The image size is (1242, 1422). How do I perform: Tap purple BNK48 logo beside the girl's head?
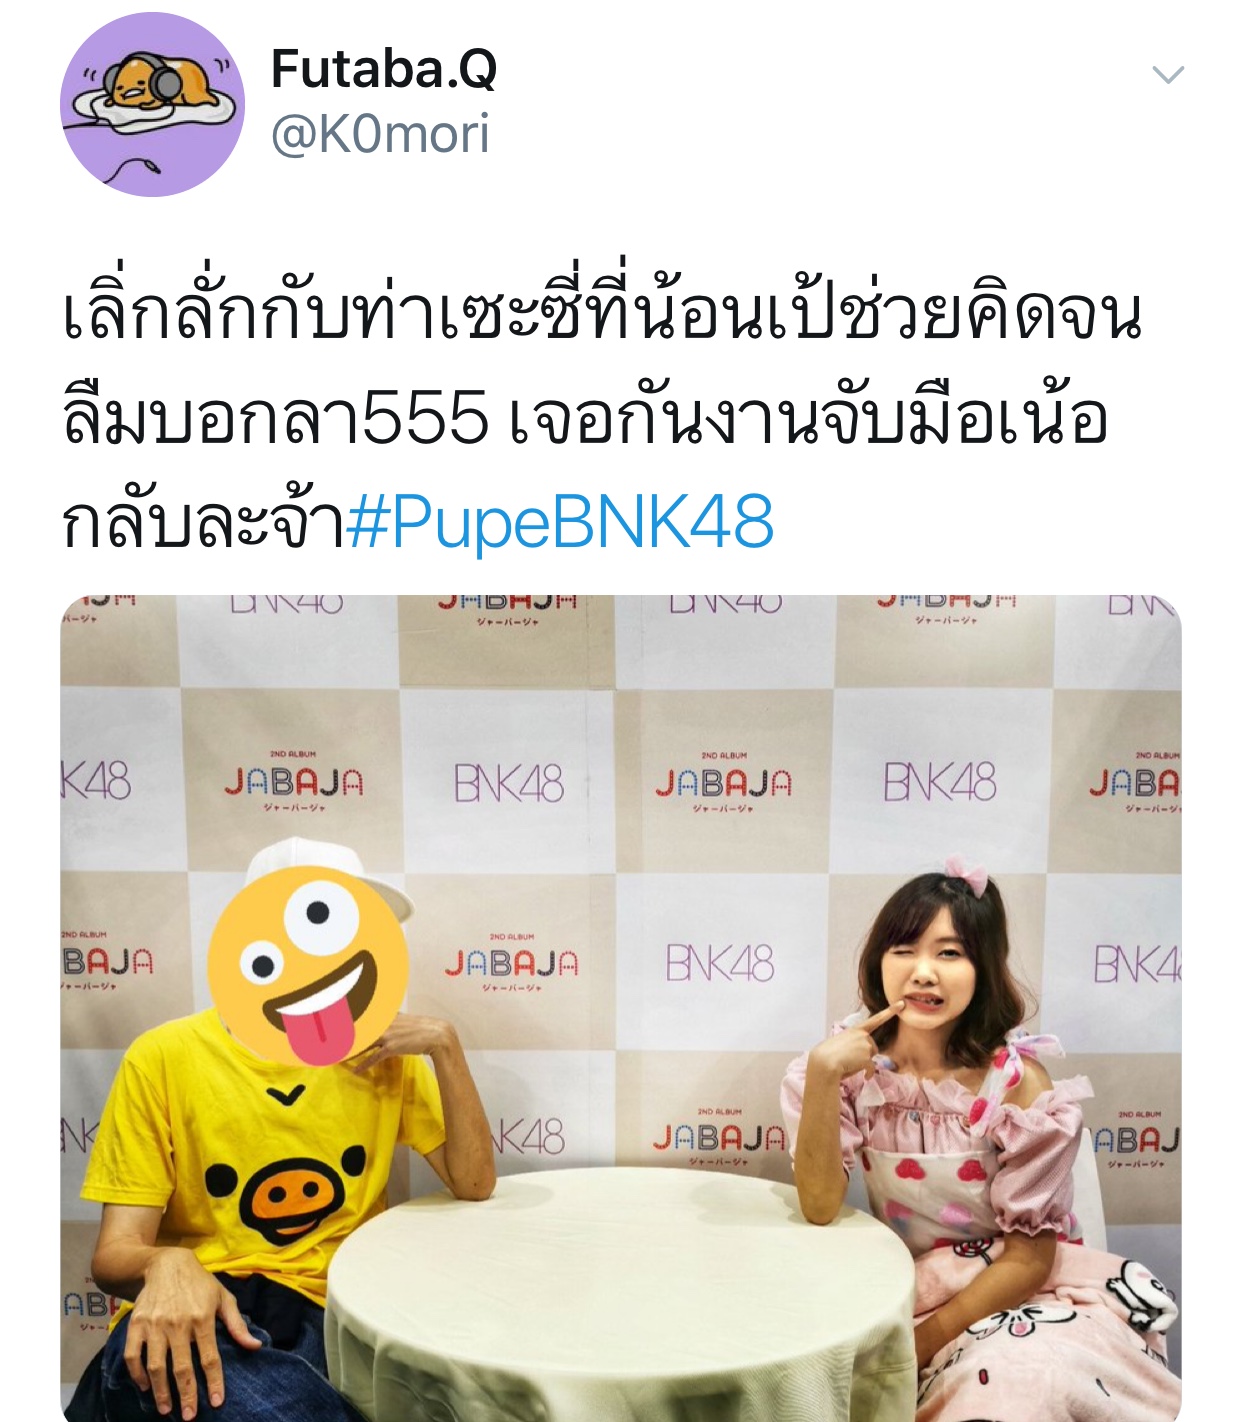coord(720,965)
